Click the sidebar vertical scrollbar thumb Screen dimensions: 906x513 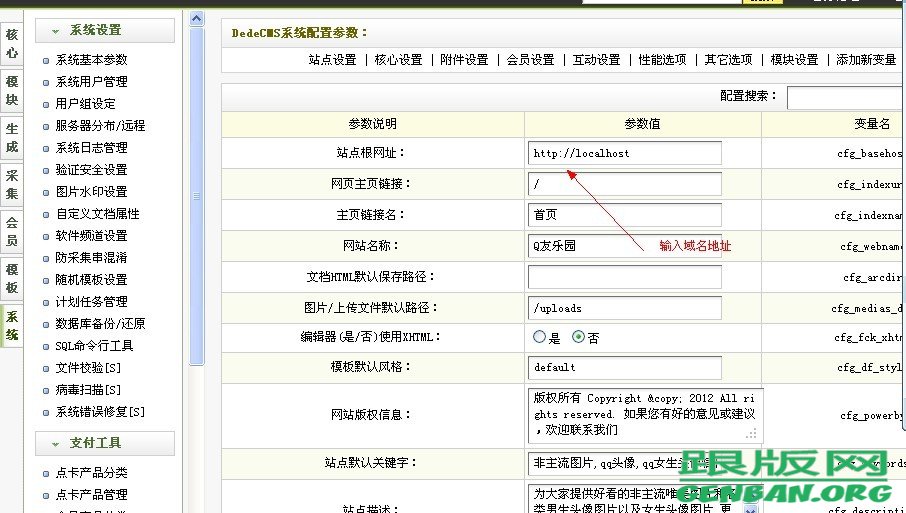pyautogui.click(x=196, y=196)
